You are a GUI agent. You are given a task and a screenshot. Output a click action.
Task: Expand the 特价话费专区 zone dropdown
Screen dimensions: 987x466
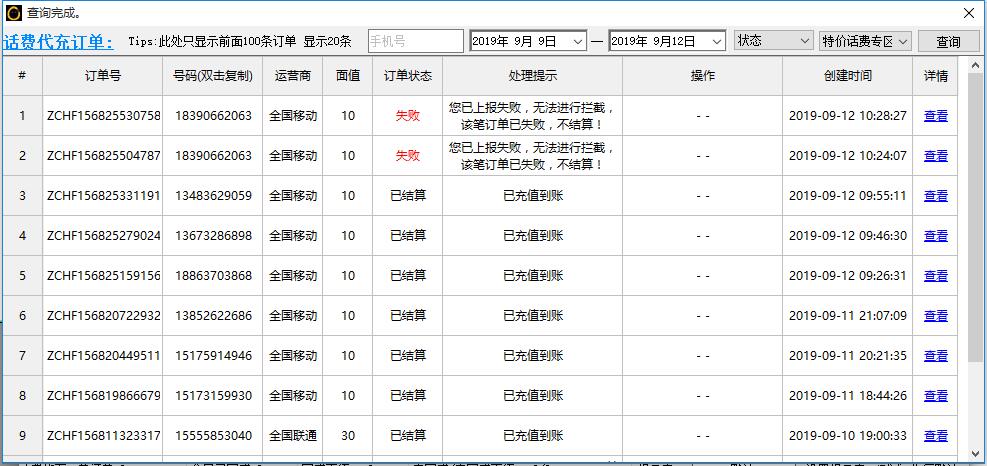click(865, 41)
